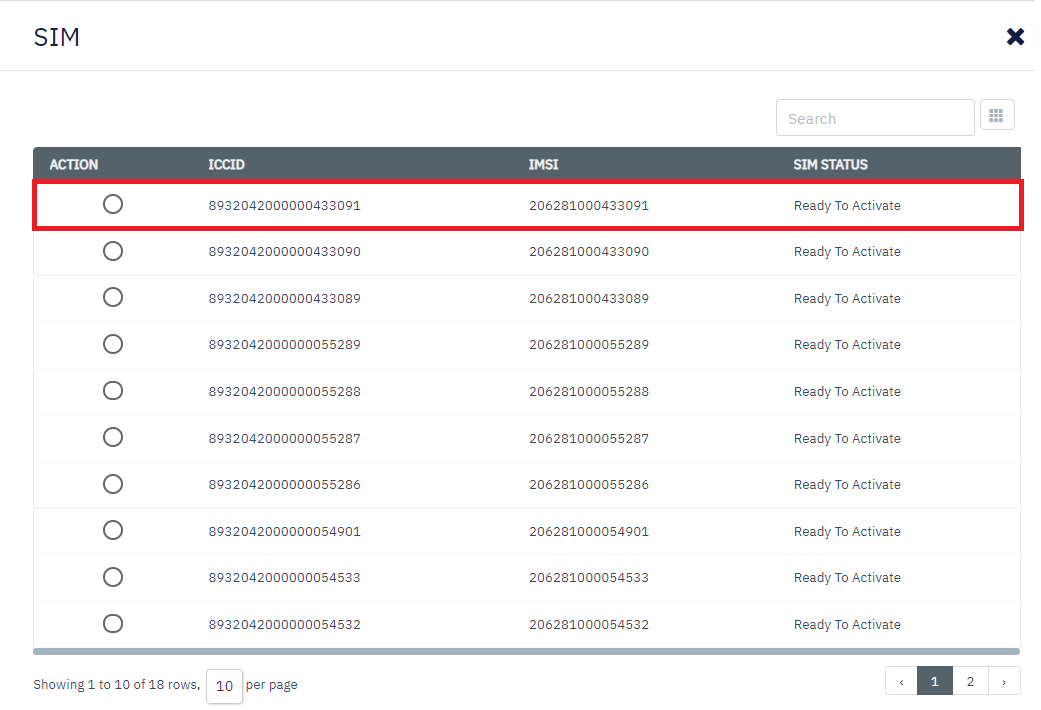This screenshot has width=1041, height=710.
Task: Open the rows per page dropdown
Action: [224, 686]
